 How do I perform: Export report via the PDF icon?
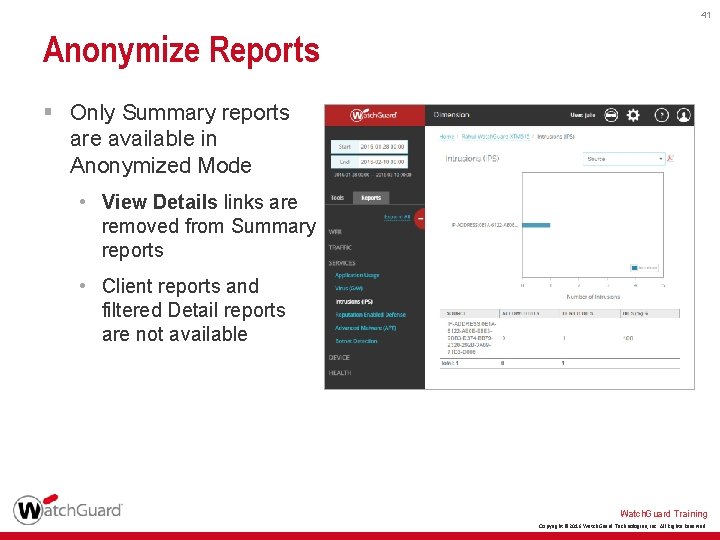click(670, 158)
